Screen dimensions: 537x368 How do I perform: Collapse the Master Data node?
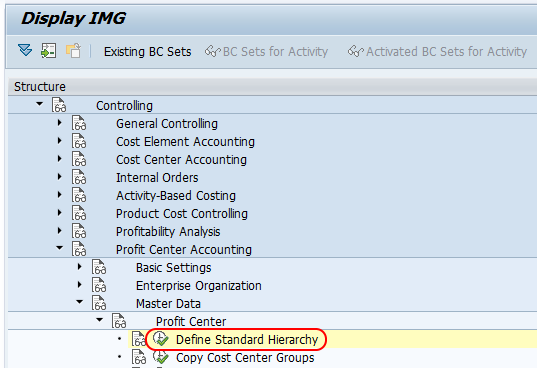click(79, 302)
